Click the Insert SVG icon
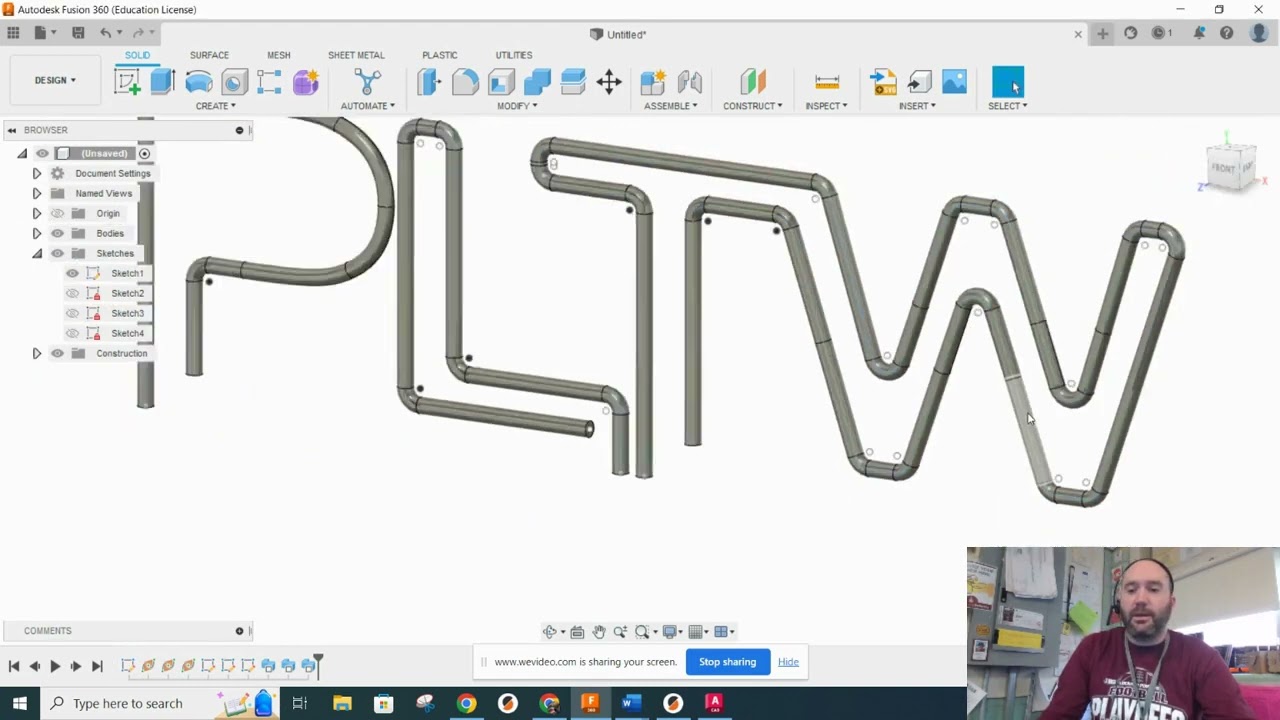The height and width of the screenshot is (720, 1280). click(x=883, y=82)
